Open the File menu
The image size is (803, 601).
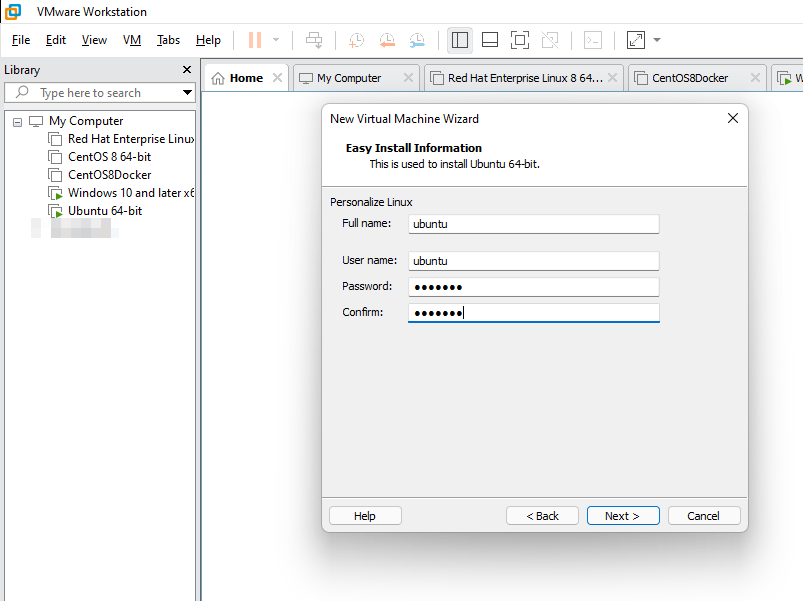point(21,40)
